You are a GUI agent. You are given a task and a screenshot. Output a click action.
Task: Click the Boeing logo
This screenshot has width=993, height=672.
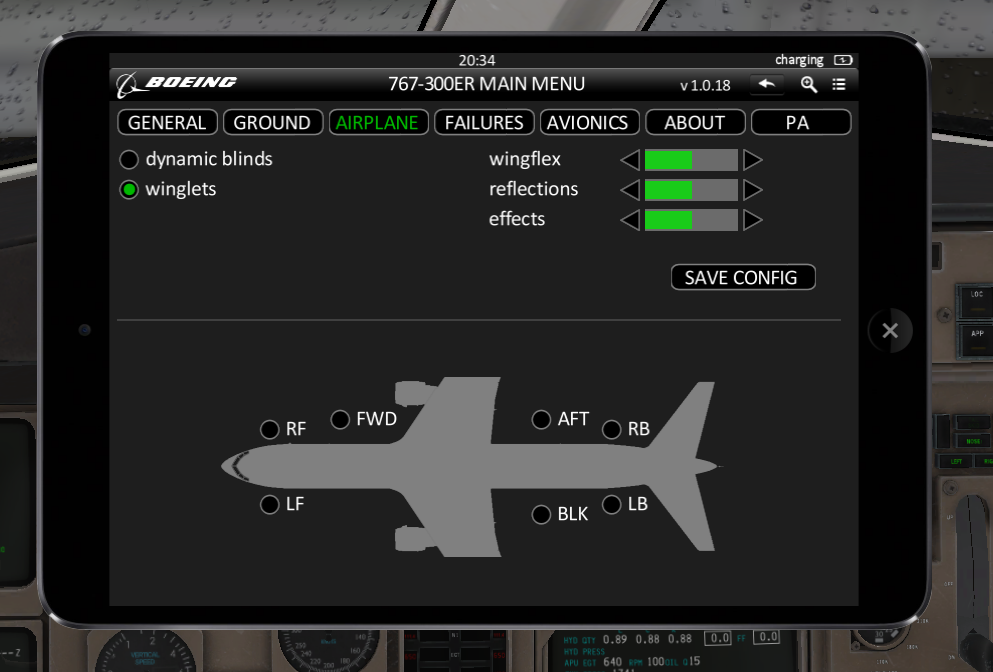coord(176,84)
